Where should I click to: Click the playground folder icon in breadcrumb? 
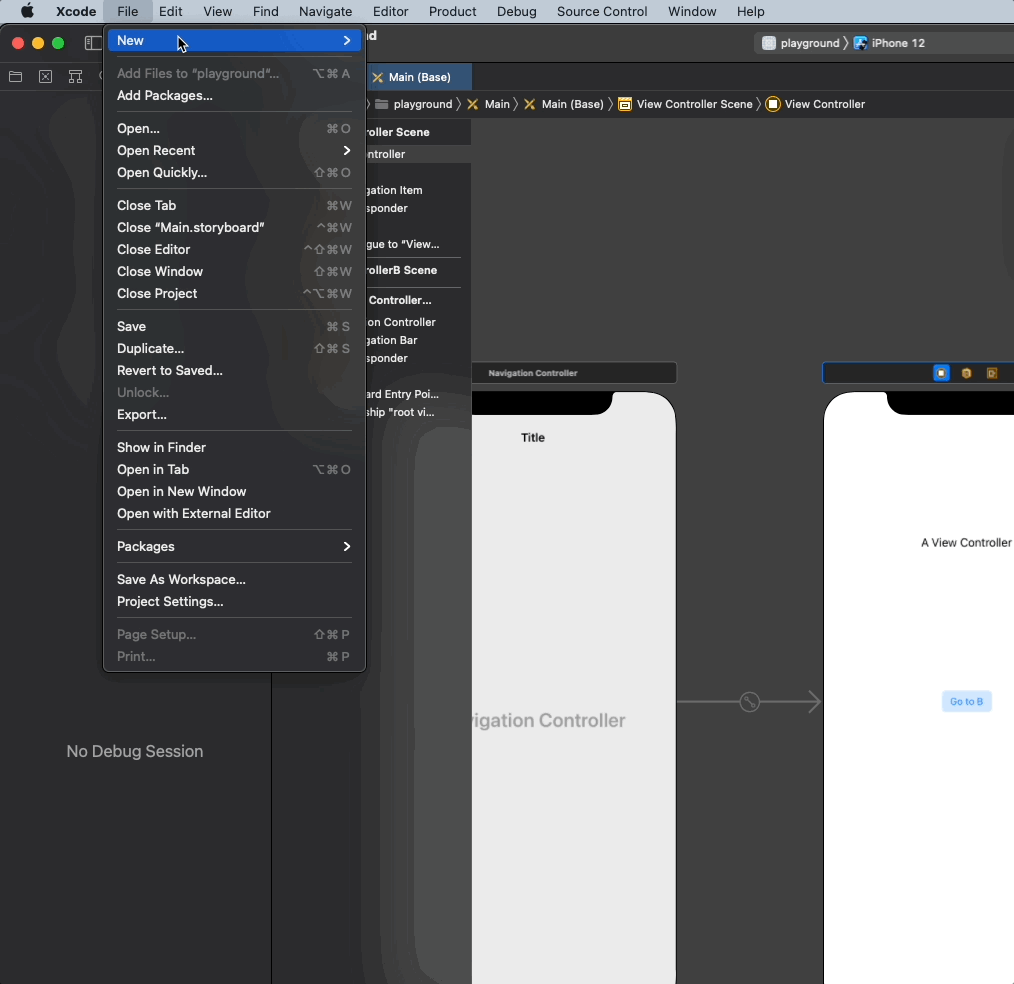click(x=382, y=104)
